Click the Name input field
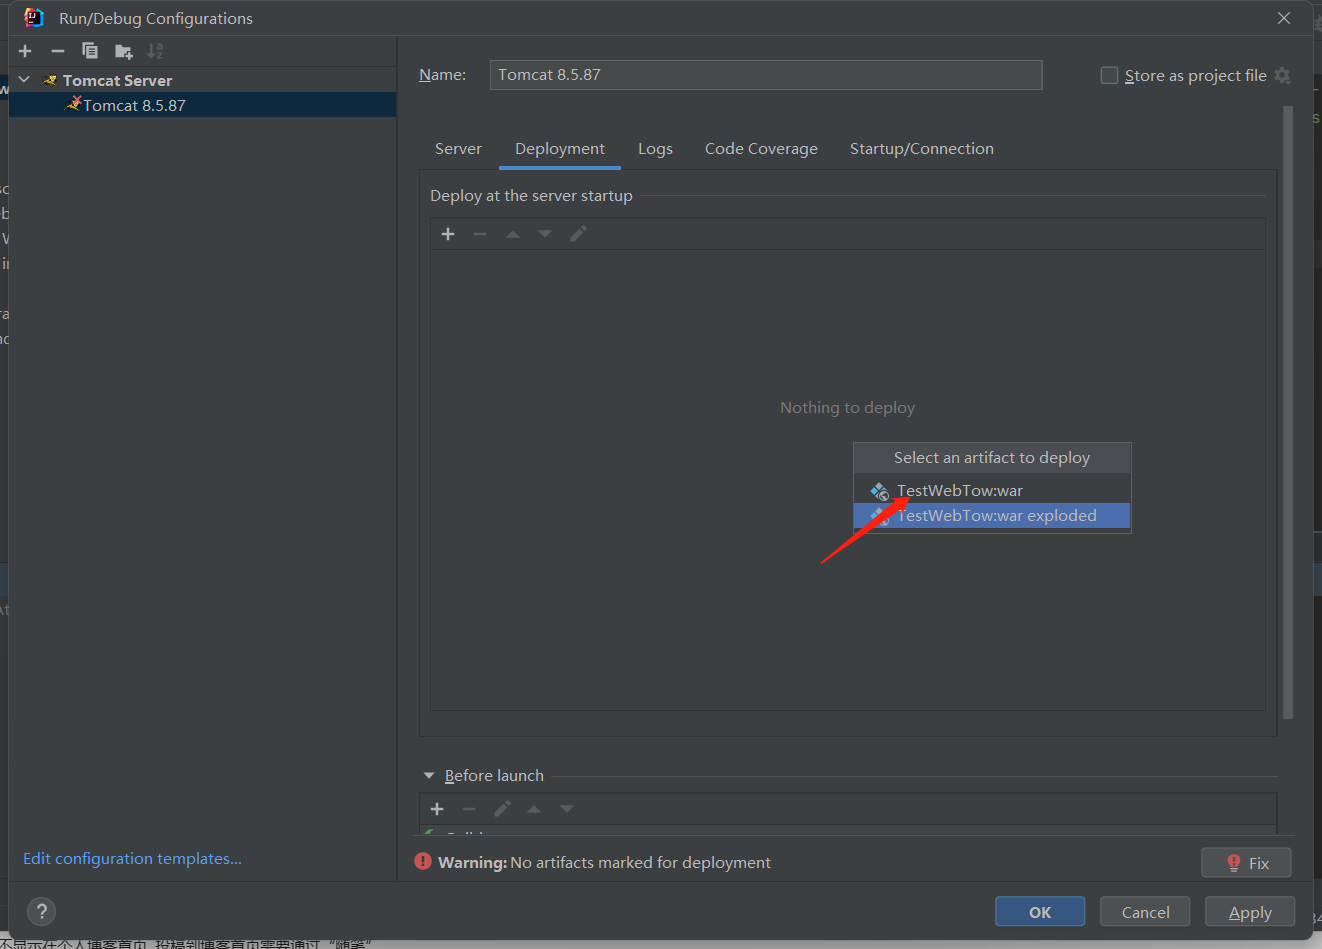The width and height of the screenshot is (1322, 949). (x=765, y=75)
